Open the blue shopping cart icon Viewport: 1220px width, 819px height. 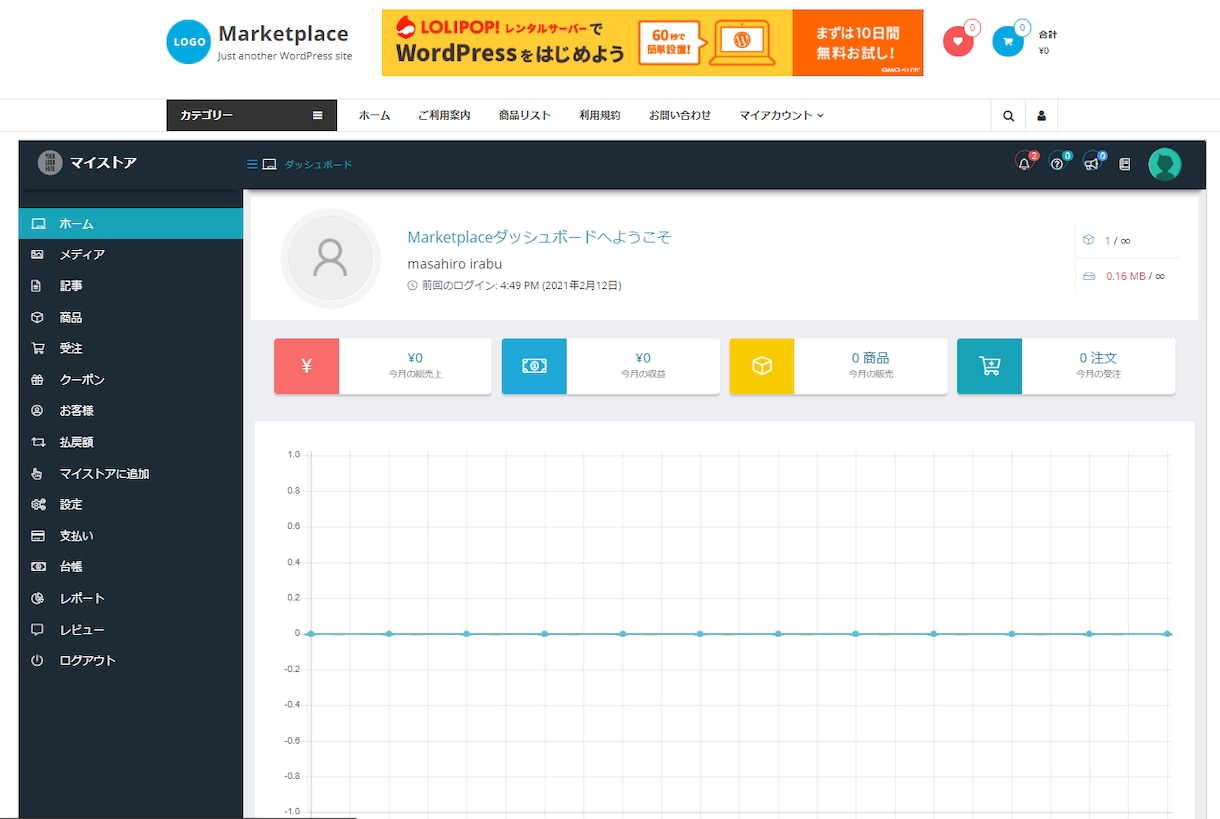[1008, 41]
